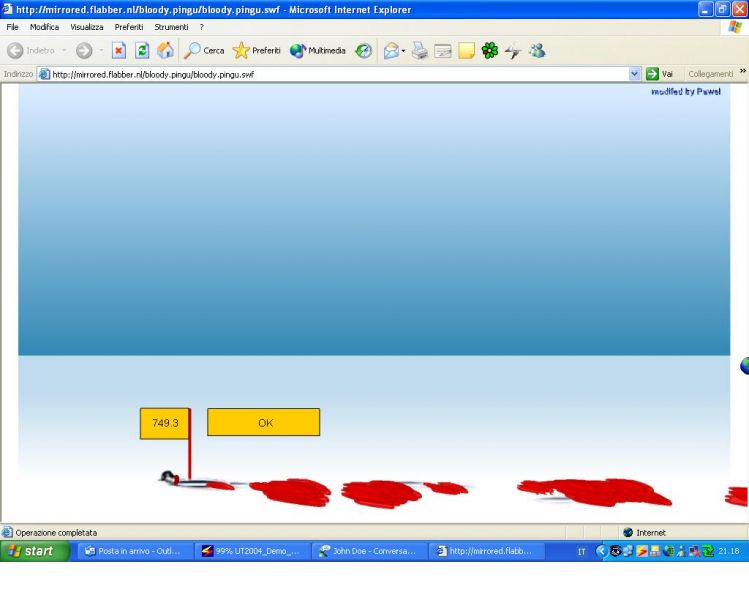Click the yellow OK button in the game
This screenshot has width=749, height=600.
(x=264, y=422)
